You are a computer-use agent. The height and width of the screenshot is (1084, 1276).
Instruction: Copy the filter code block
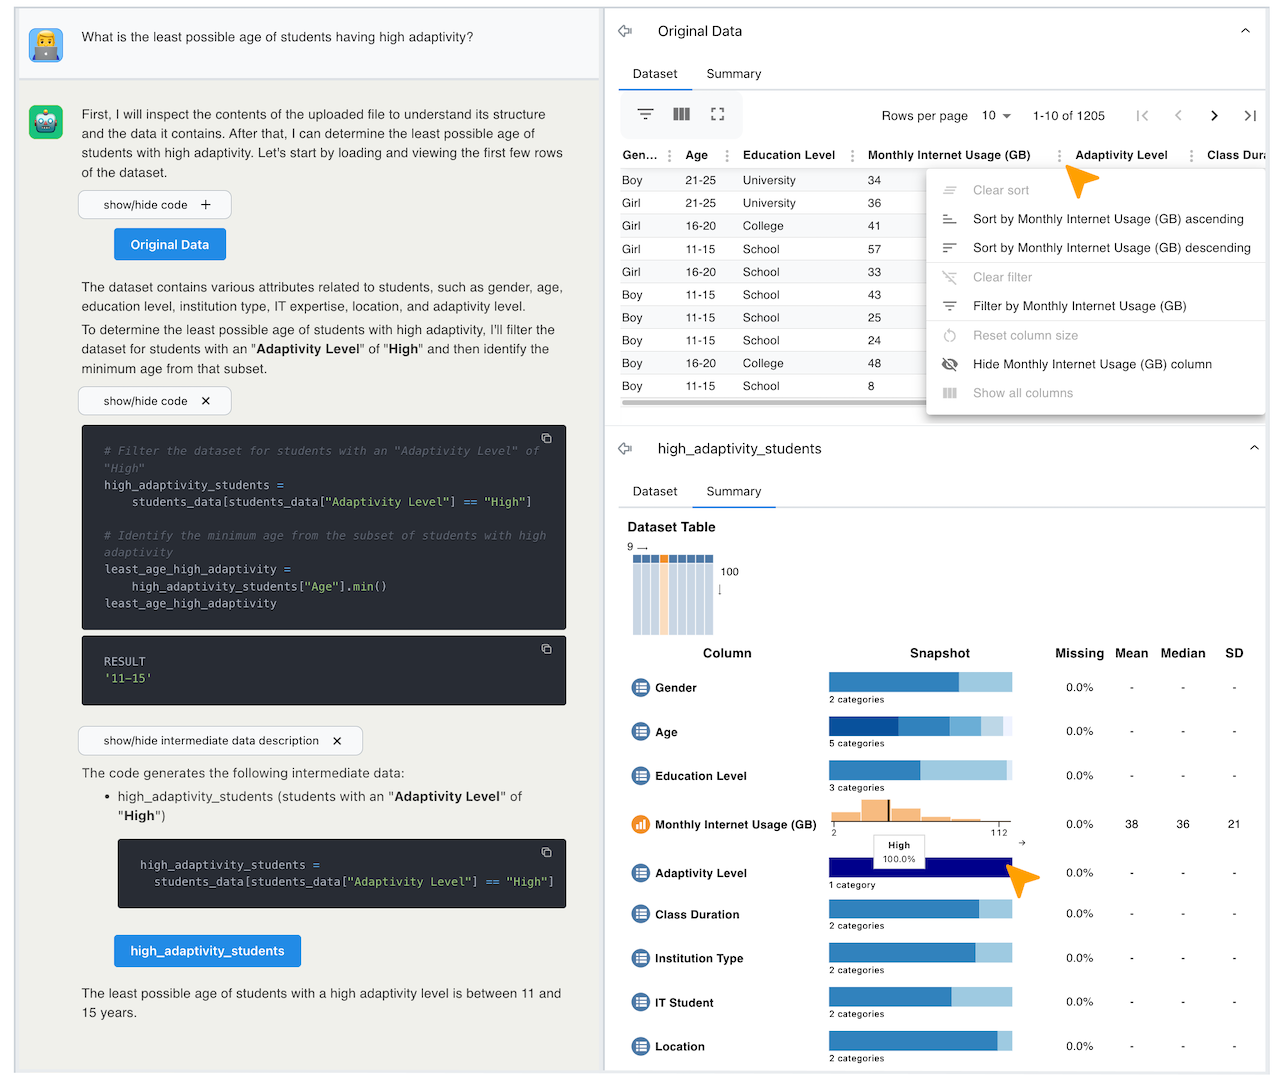coord(546,438)
